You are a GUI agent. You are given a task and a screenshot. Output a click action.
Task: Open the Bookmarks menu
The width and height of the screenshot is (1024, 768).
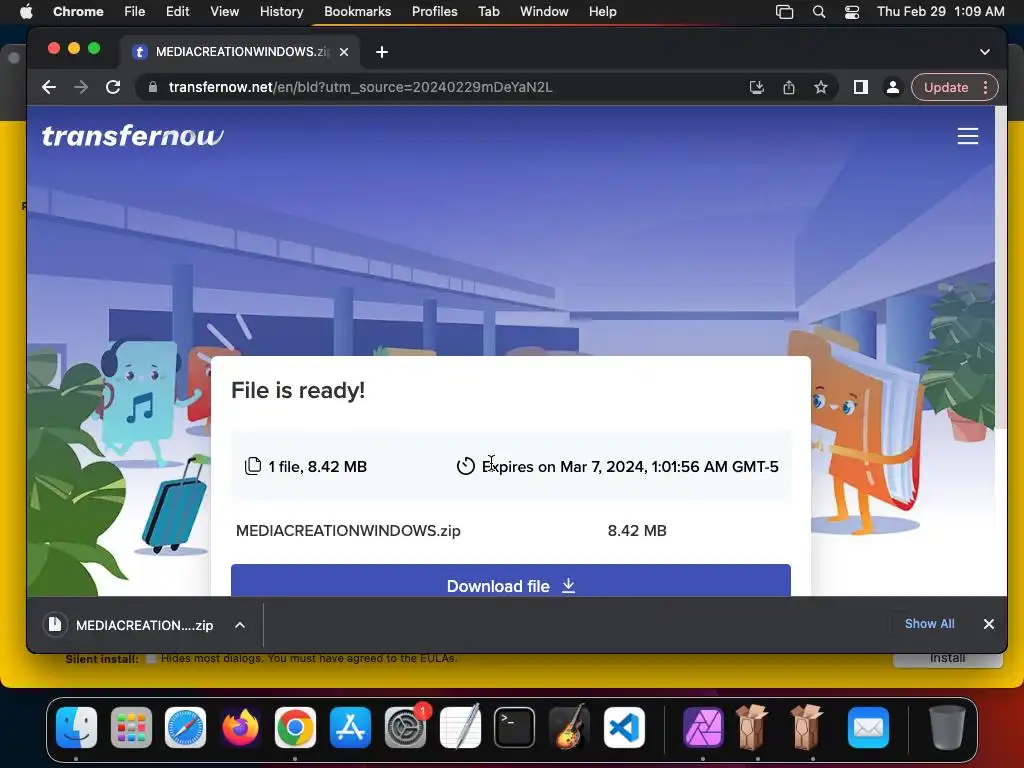point(357,11)
